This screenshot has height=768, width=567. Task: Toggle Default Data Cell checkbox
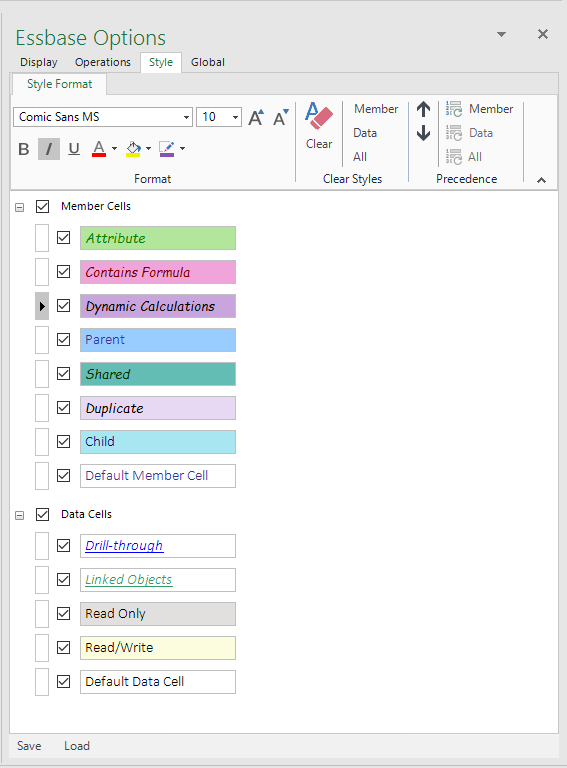[64, 682]
